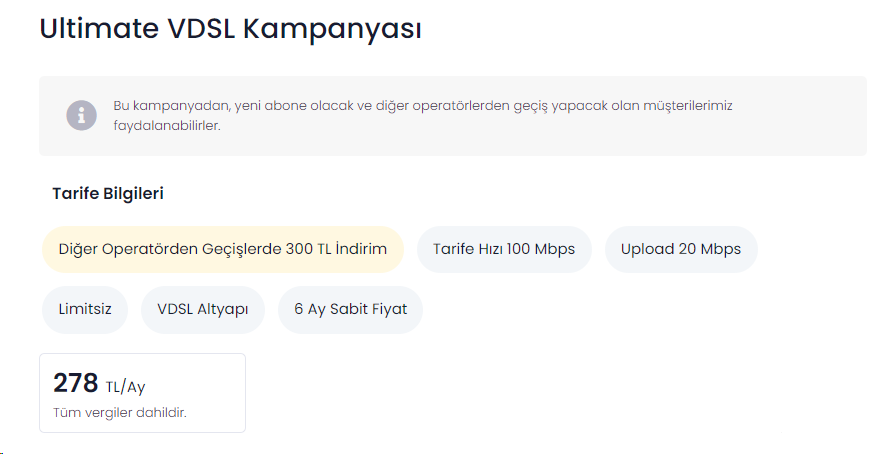Click the word Ultimate in the page title

point(97,28)
